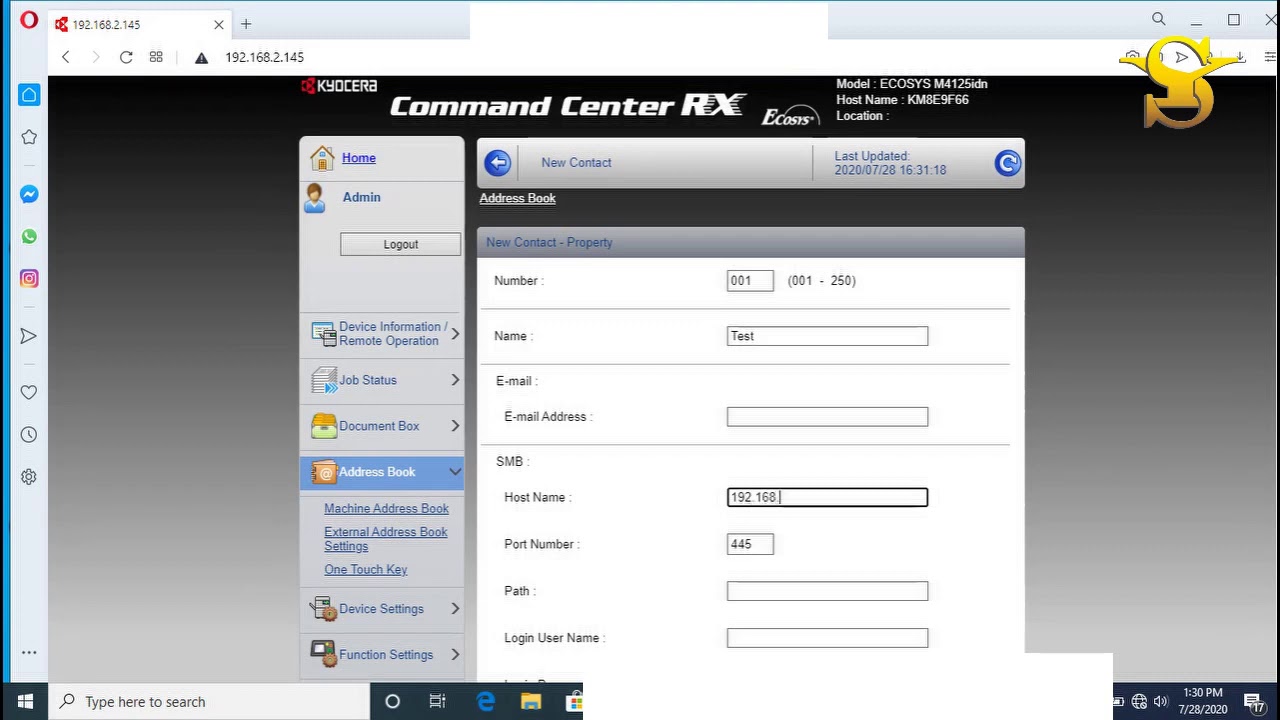
Task: Open Facebook Messenger in Opera sidebar
Action: [29, 194]
